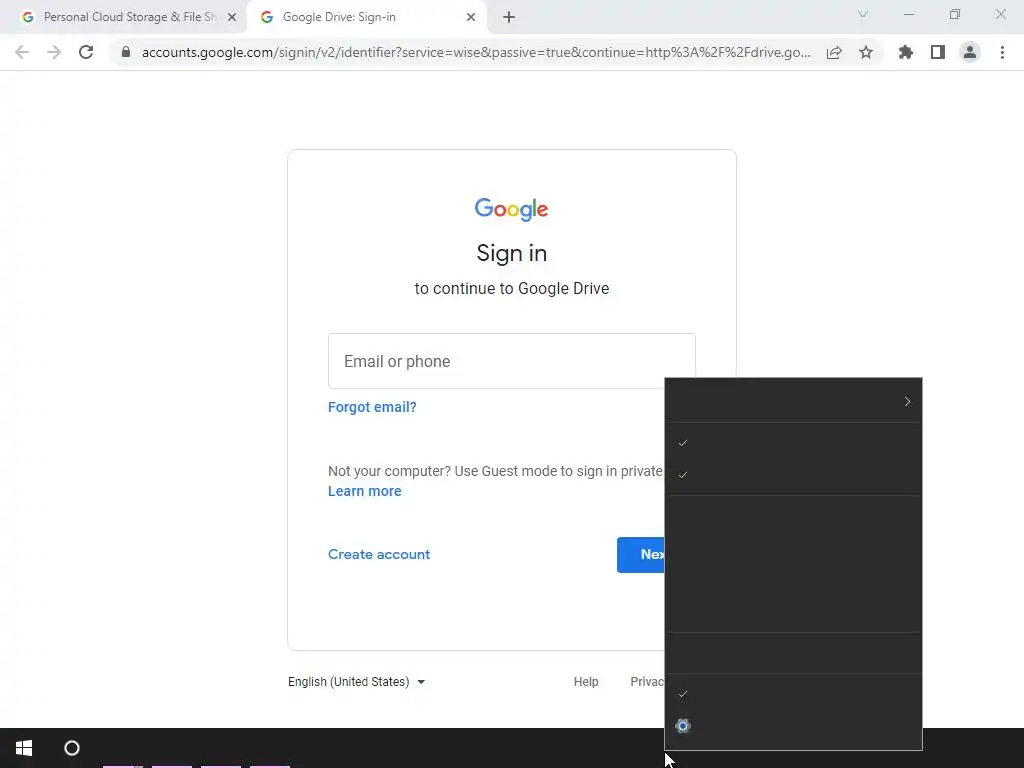
Task: Bookmark this tab with star icon
Action: [866, 52]
